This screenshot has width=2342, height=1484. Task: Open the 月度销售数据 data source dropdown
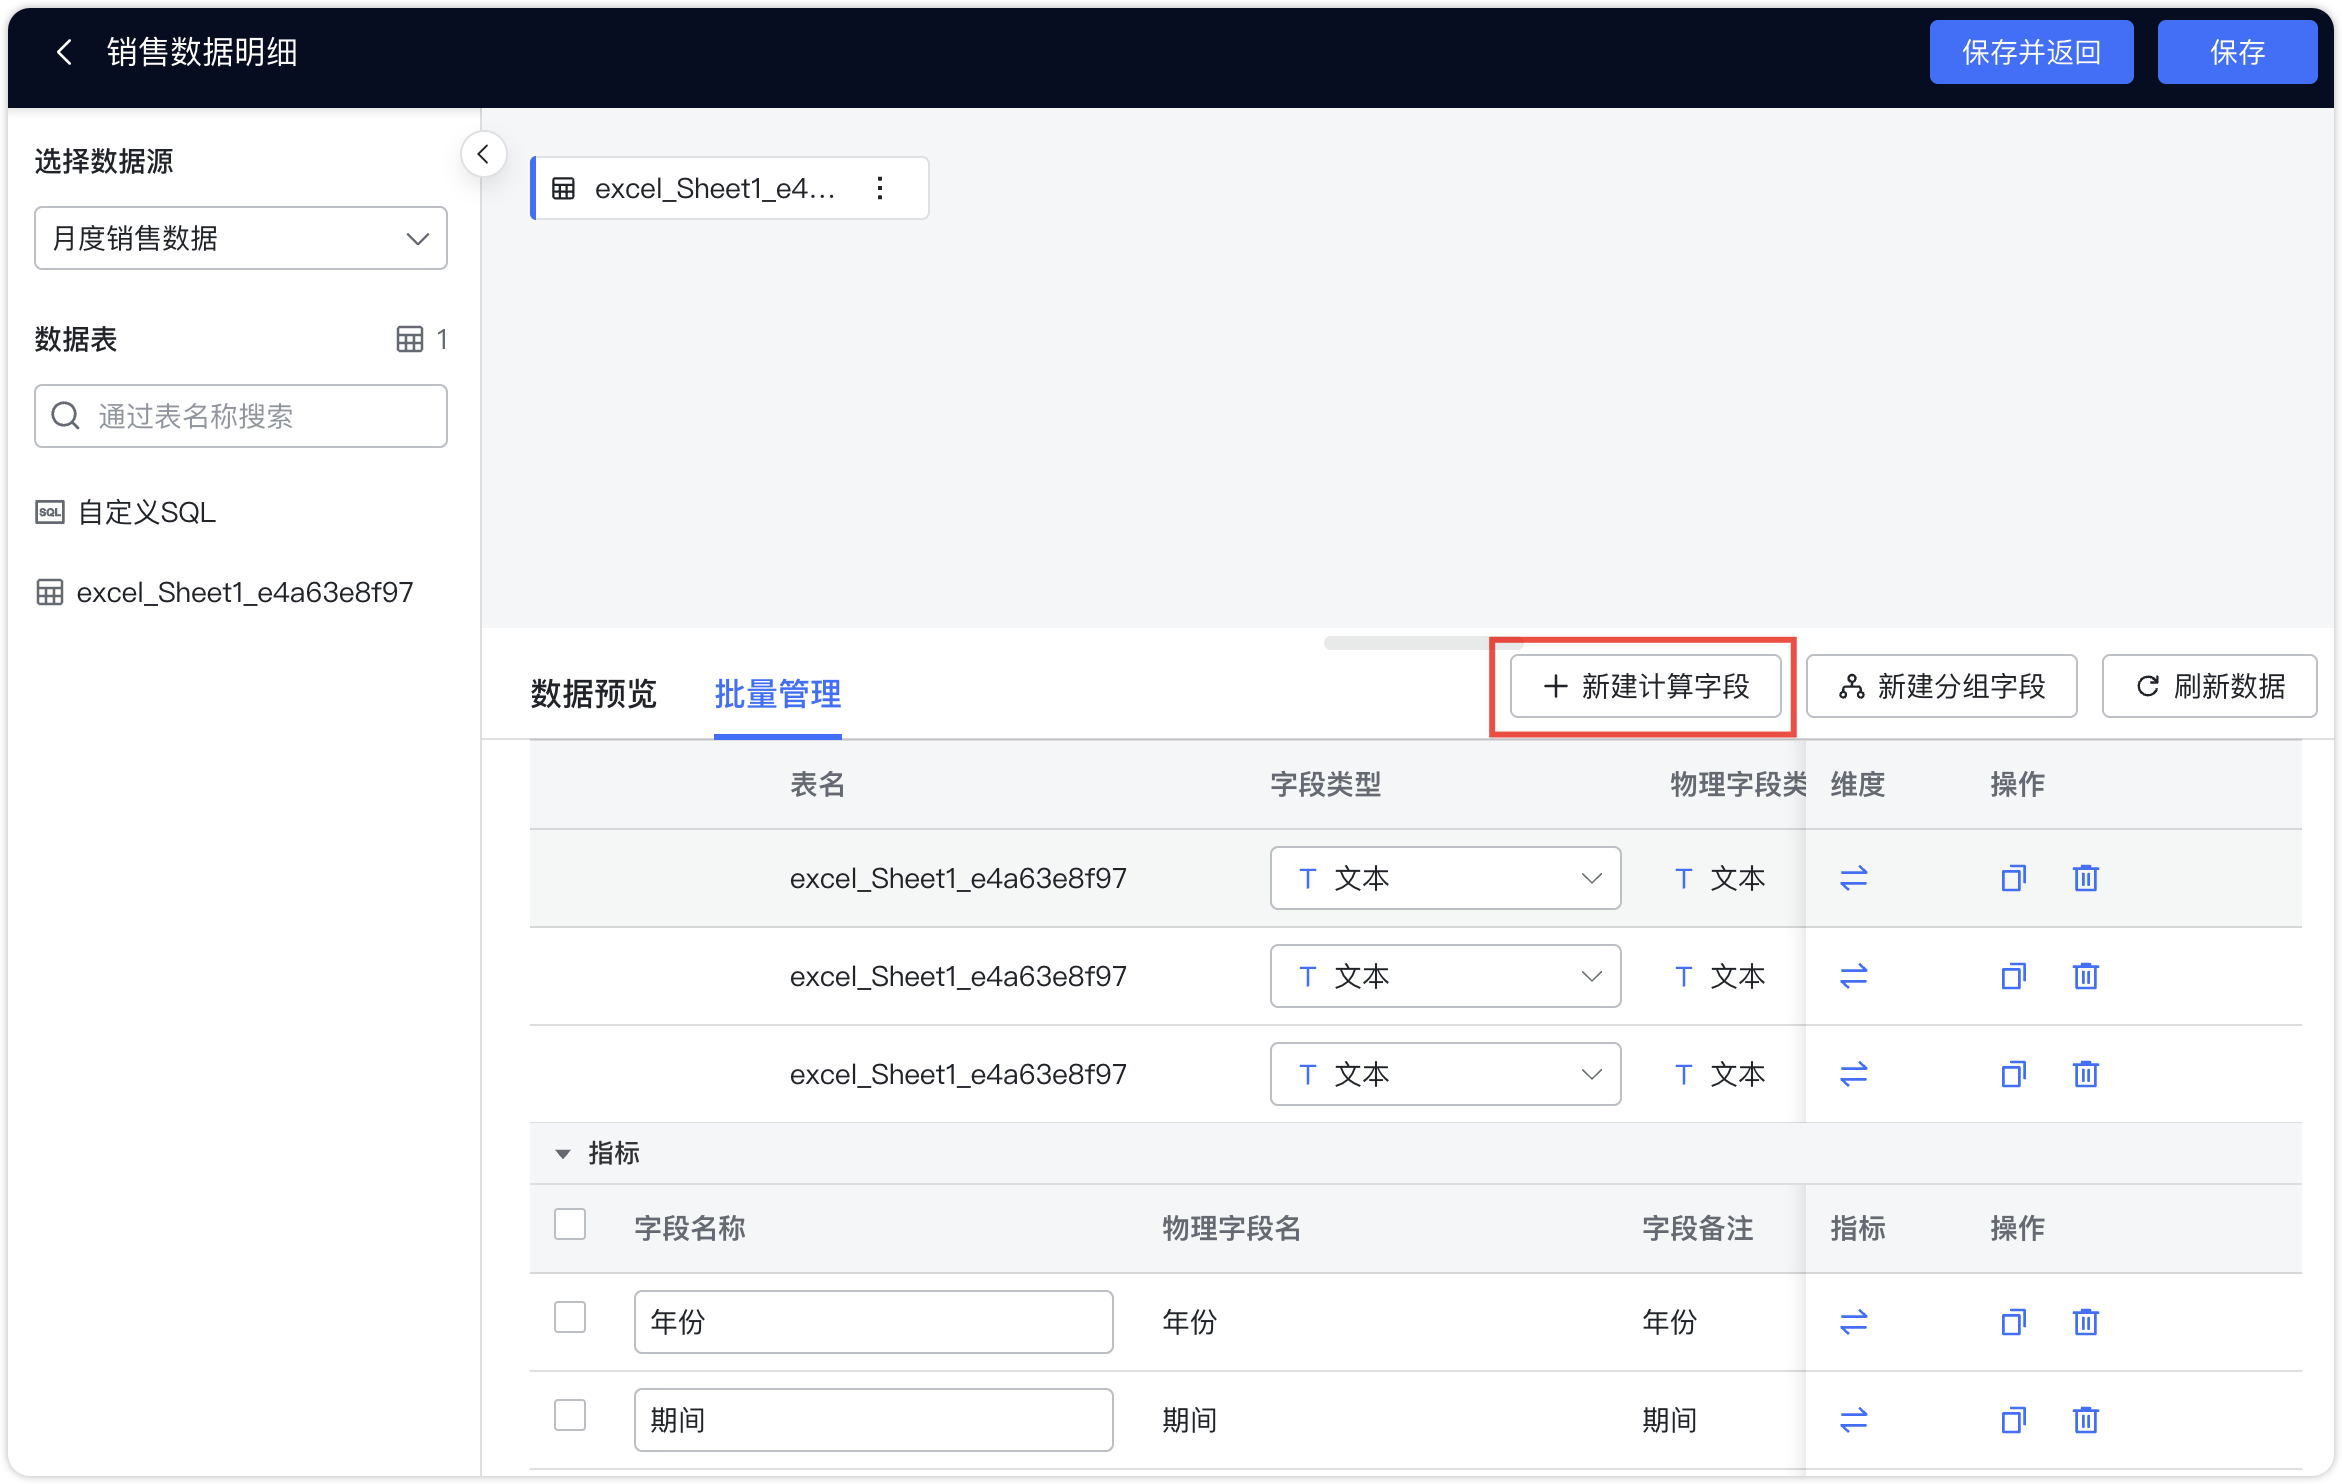[x=241, y=238]
